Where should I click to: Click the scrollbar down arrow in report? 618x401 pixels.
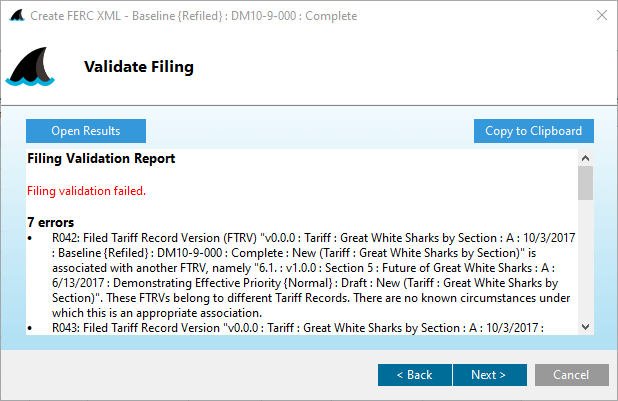click(585, 327)
